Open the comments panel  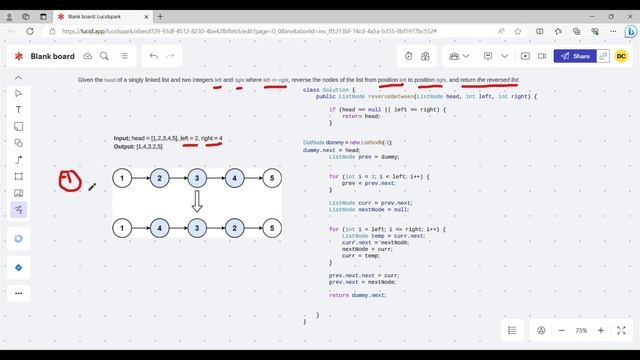488,56
